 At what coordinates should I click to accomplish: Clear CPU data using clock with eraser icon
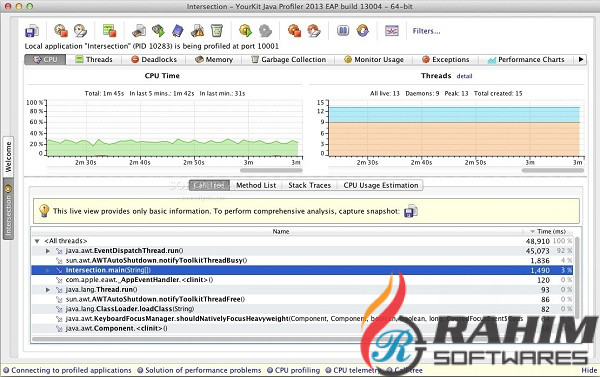click(80, 31)
